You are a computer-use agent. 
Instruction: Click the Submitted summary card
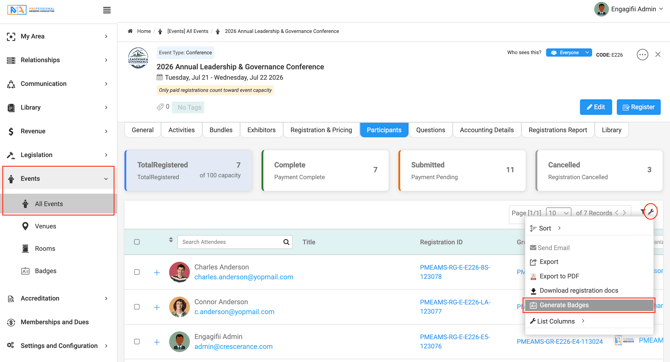462,170
